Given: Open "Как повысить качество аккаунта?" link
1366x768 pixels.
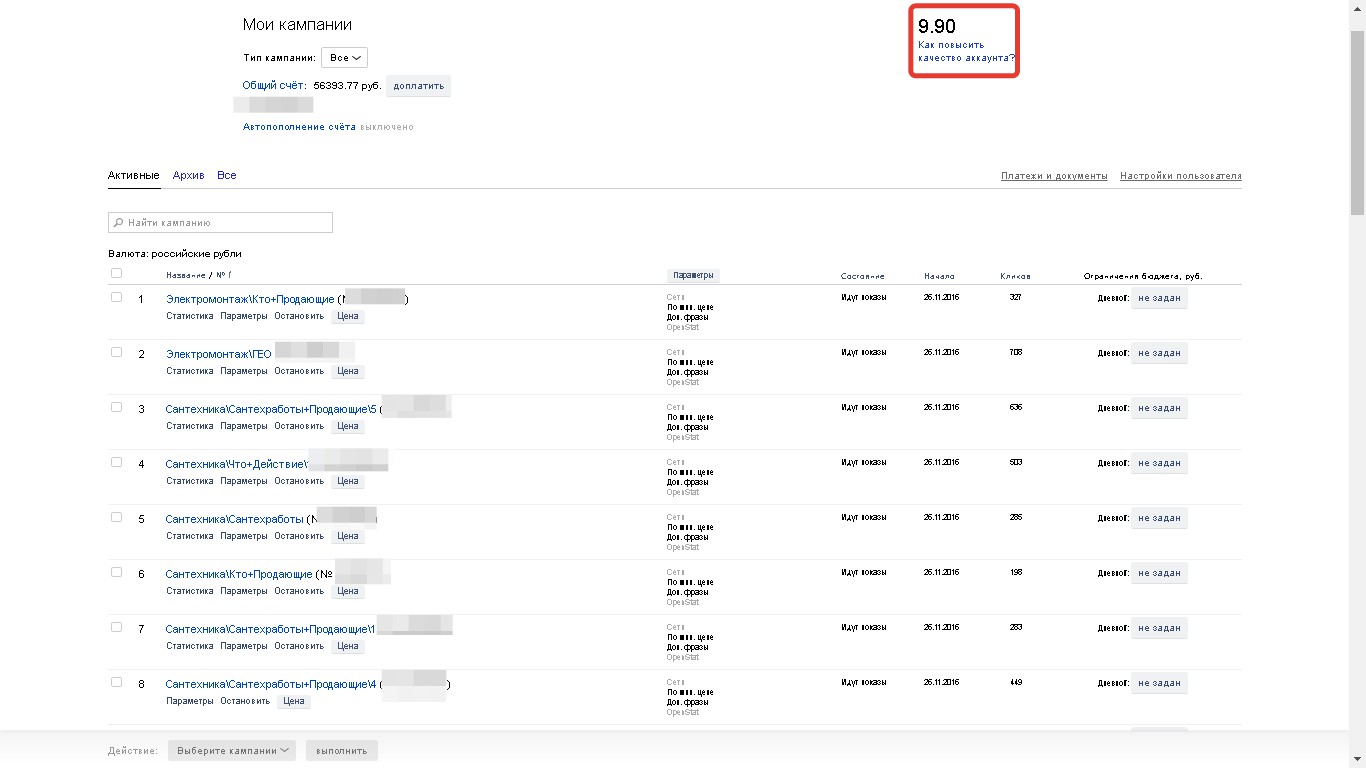Looking at the screenshot, I should [966, 51].
